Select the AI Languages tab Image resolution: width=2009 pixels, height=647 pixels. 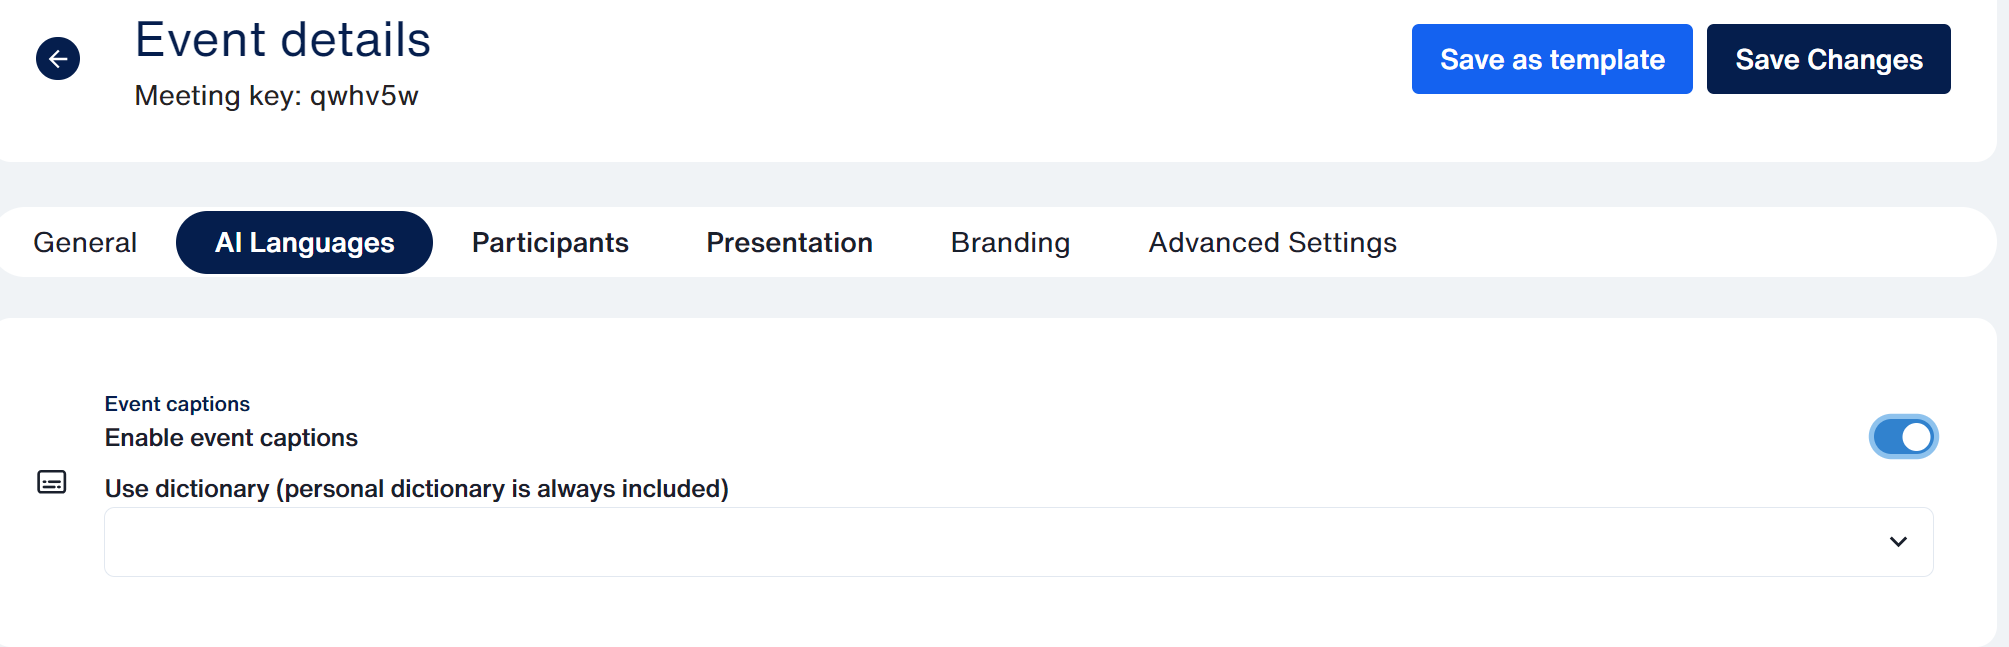point(304,243)
